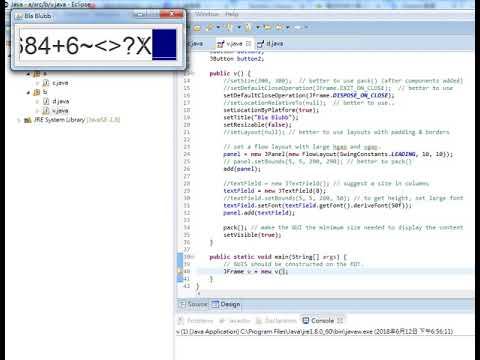
Task: Click code line setTitle("Bla Blubb")
Action: (x=261, y=117)
